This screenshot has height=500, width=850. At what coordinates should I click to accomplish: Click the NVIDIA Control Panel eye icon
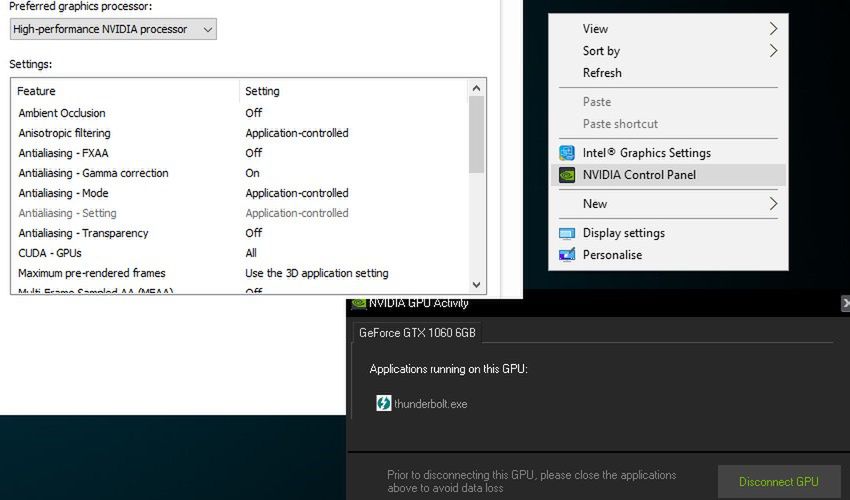[566, 175]
